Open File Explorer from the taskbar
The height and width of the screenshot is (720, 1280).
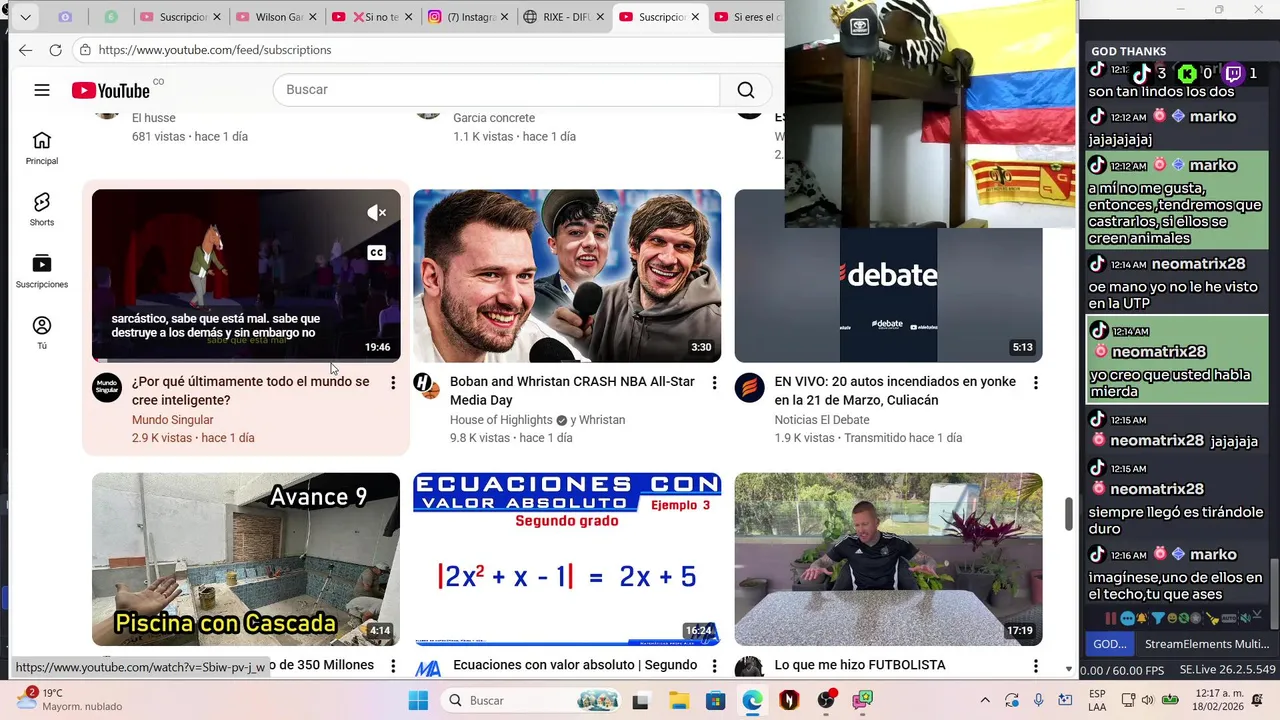pos(678,700)
